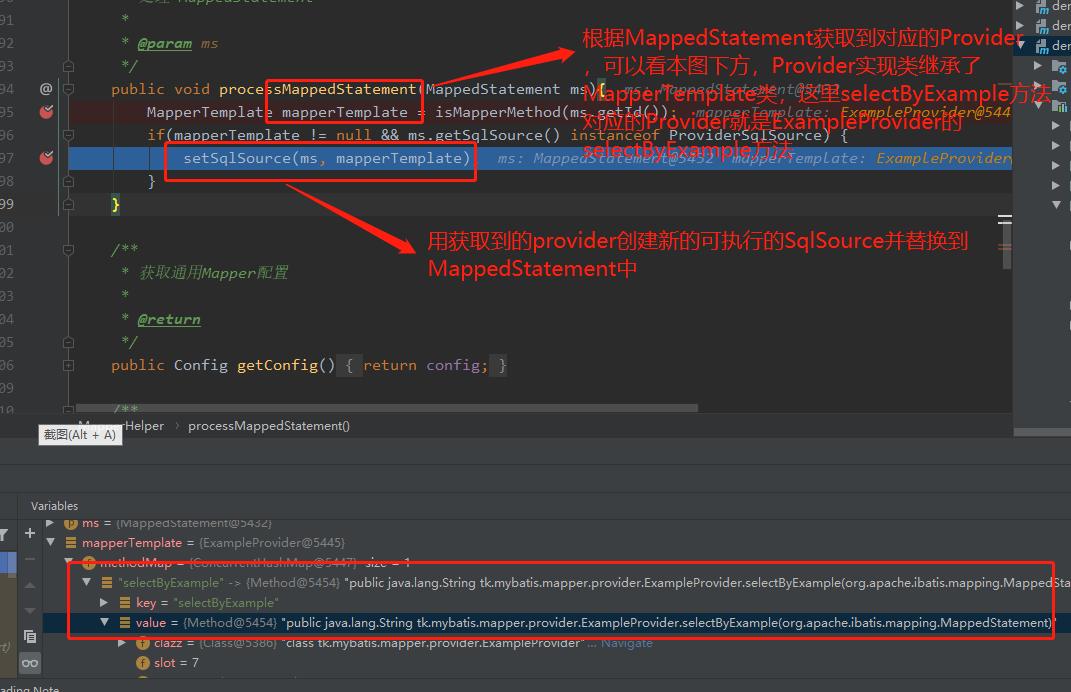Click setSqlSource call on line 97
Viewport: 1071px width, 692px height.
237,158
